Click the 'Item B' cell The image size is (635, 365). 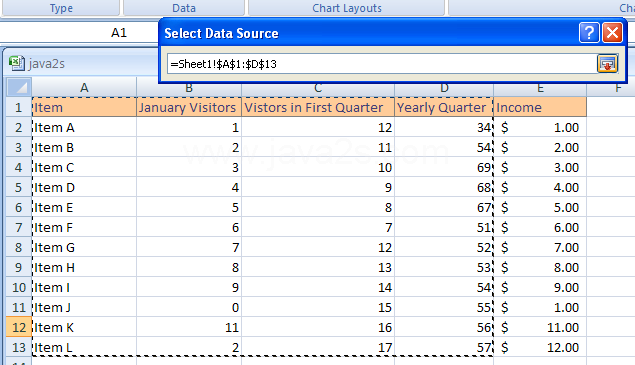point(84,147)
